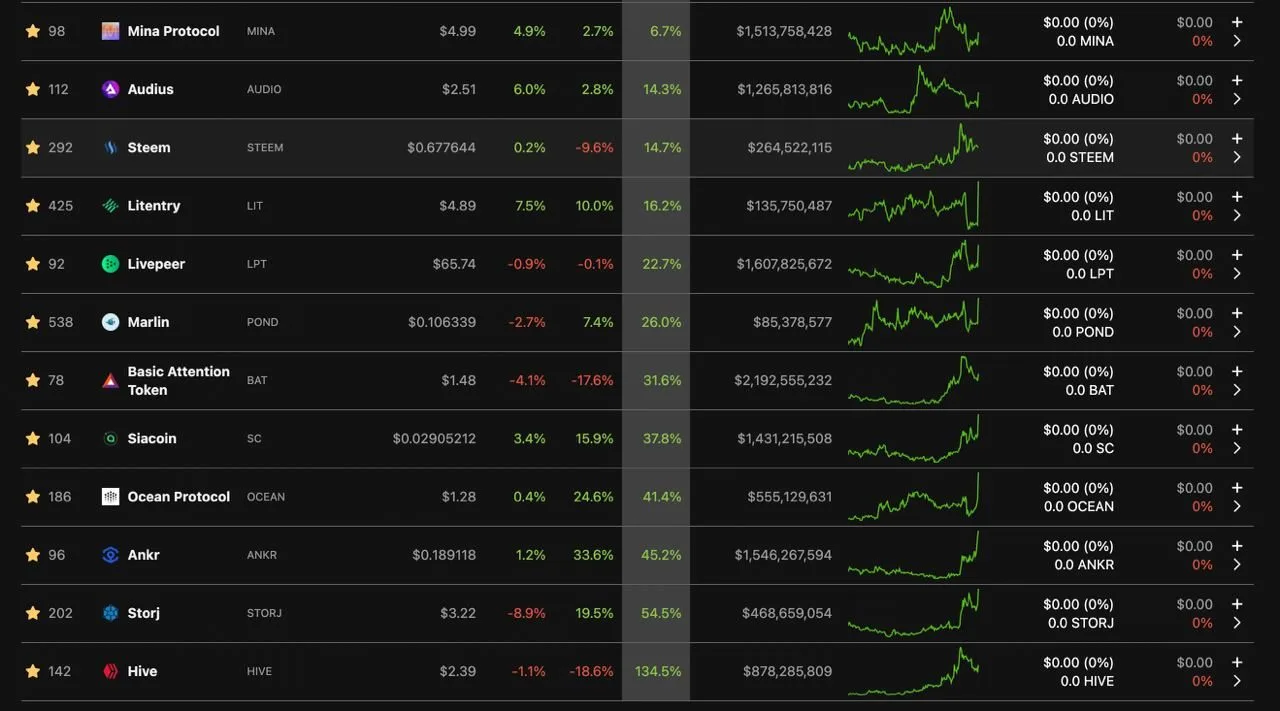Screen dimensions: 1280x711
Task: Click the Storj blue logo icon
Action: pos(111,613)
